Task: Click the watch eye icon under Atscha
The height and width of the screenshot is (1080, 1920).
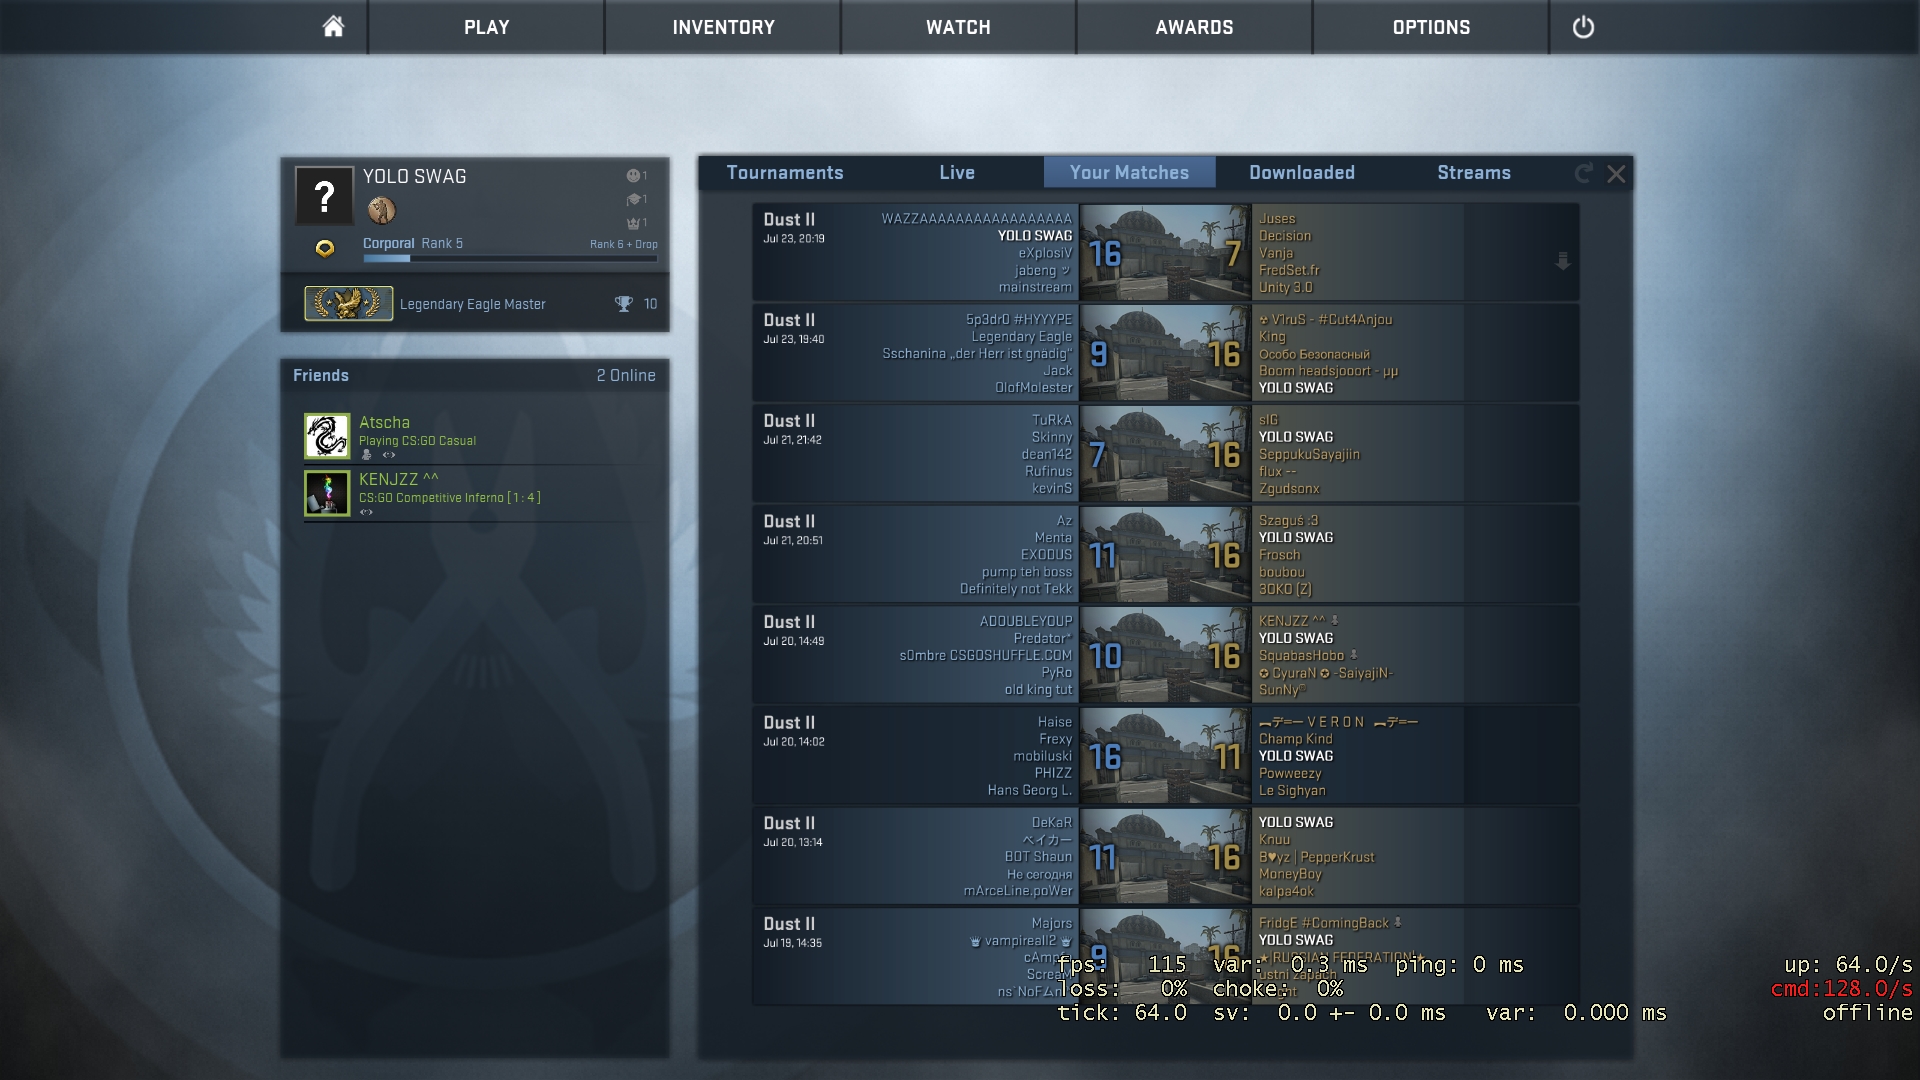Action: [x=389, y=455]
